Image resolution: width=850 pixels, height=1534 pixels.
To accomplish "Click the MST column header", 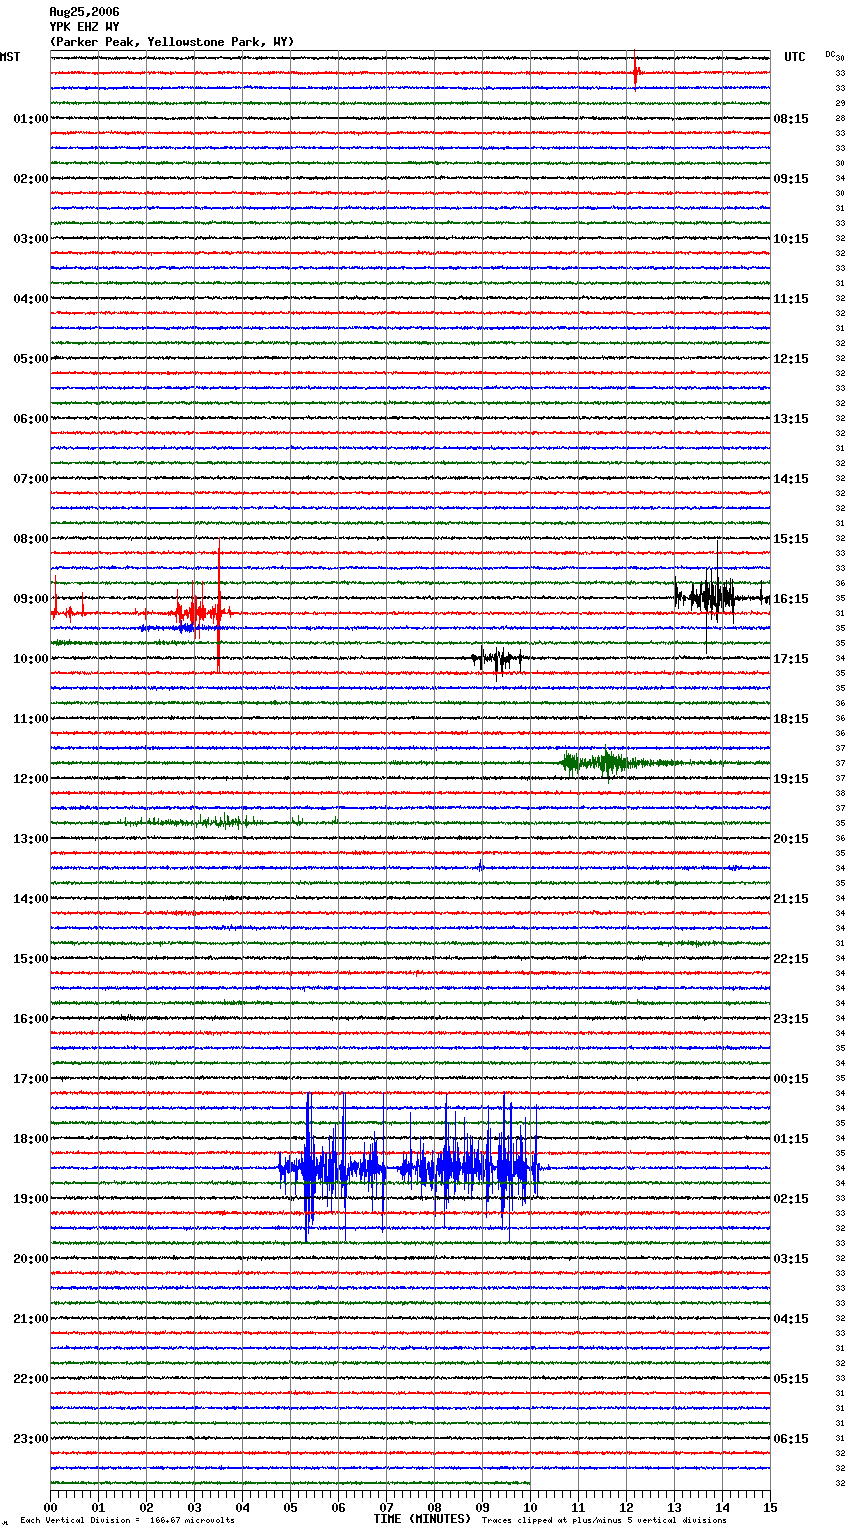I will [x=10, y=57].
